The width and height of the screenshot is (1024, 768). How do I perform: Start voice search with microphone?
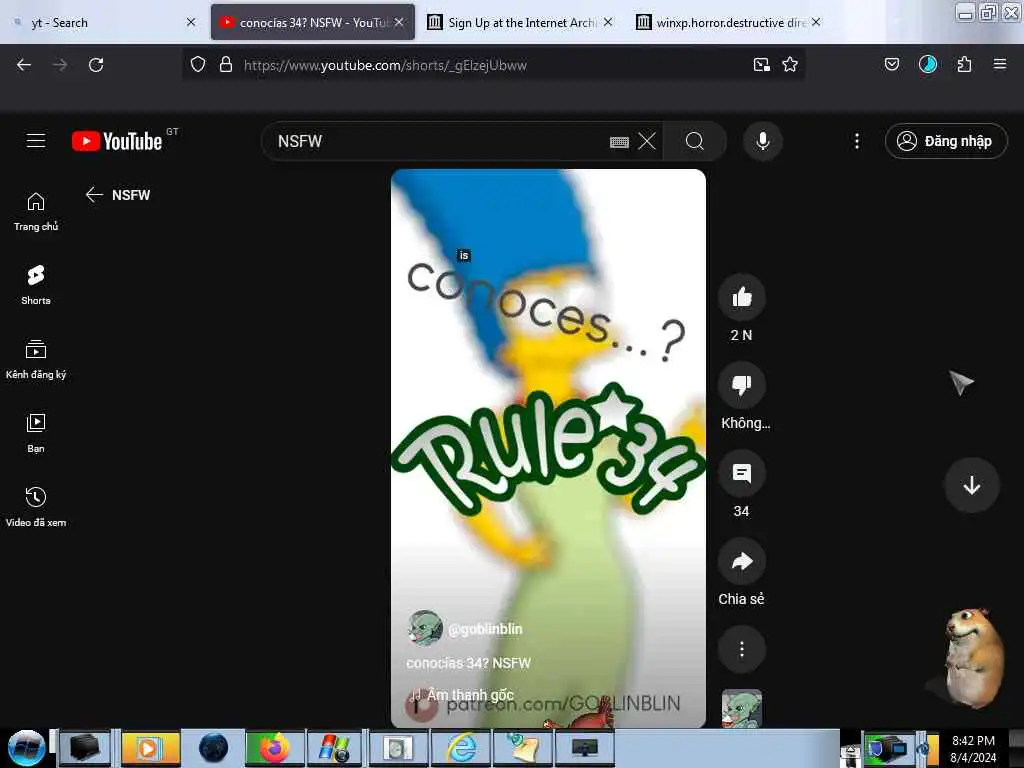point(763,141)
